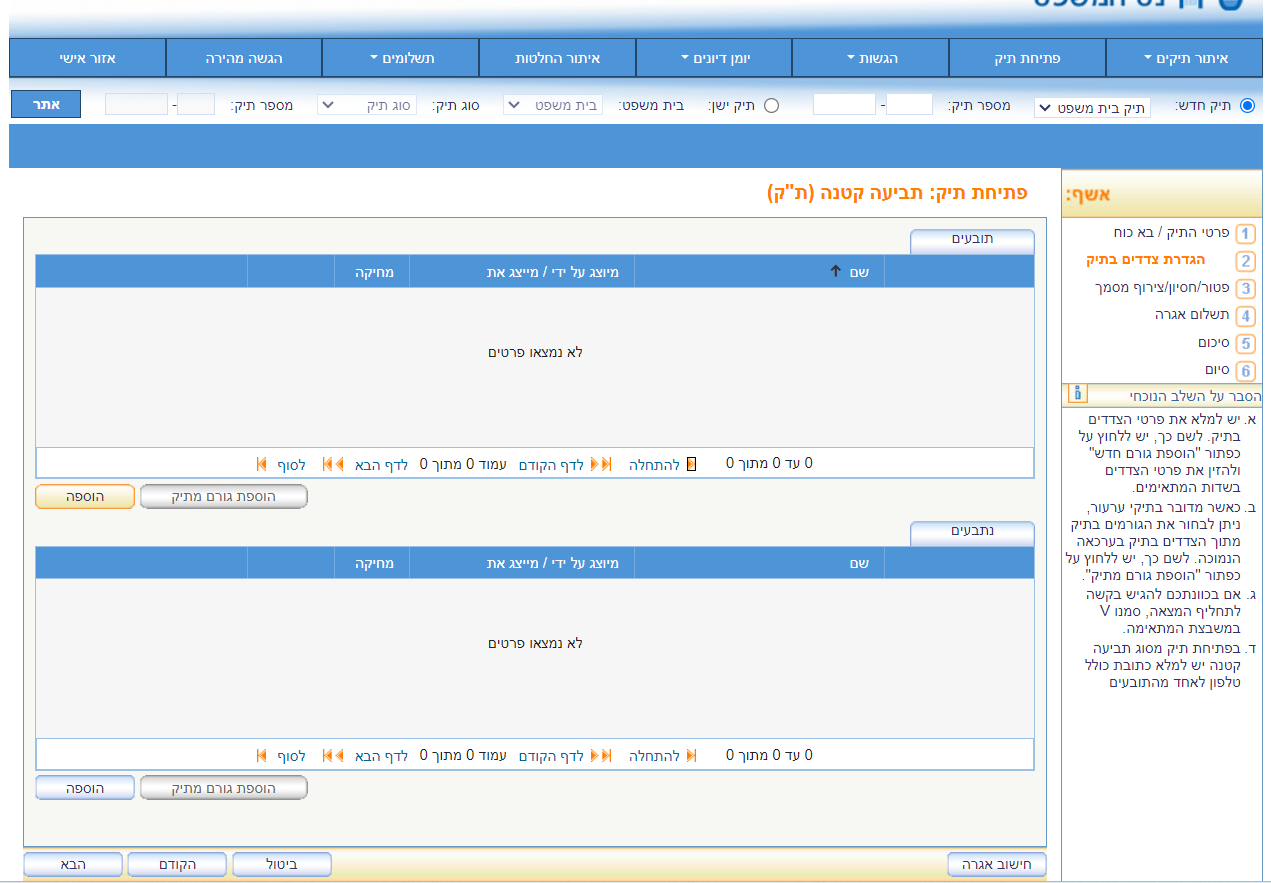Click the הבא button

73,865
